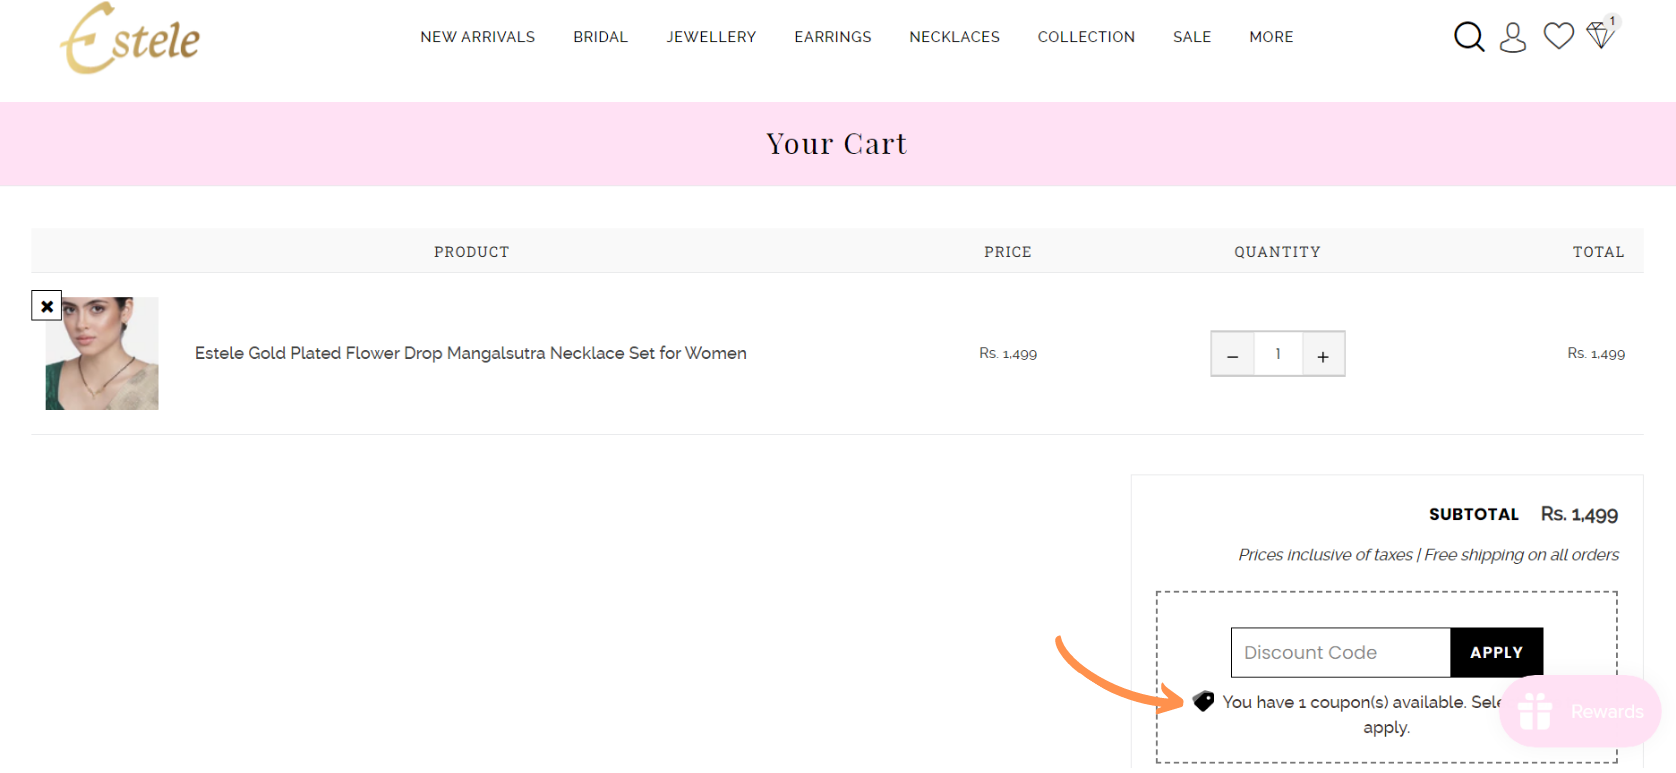Decrease quantity with minus button

1233,354
